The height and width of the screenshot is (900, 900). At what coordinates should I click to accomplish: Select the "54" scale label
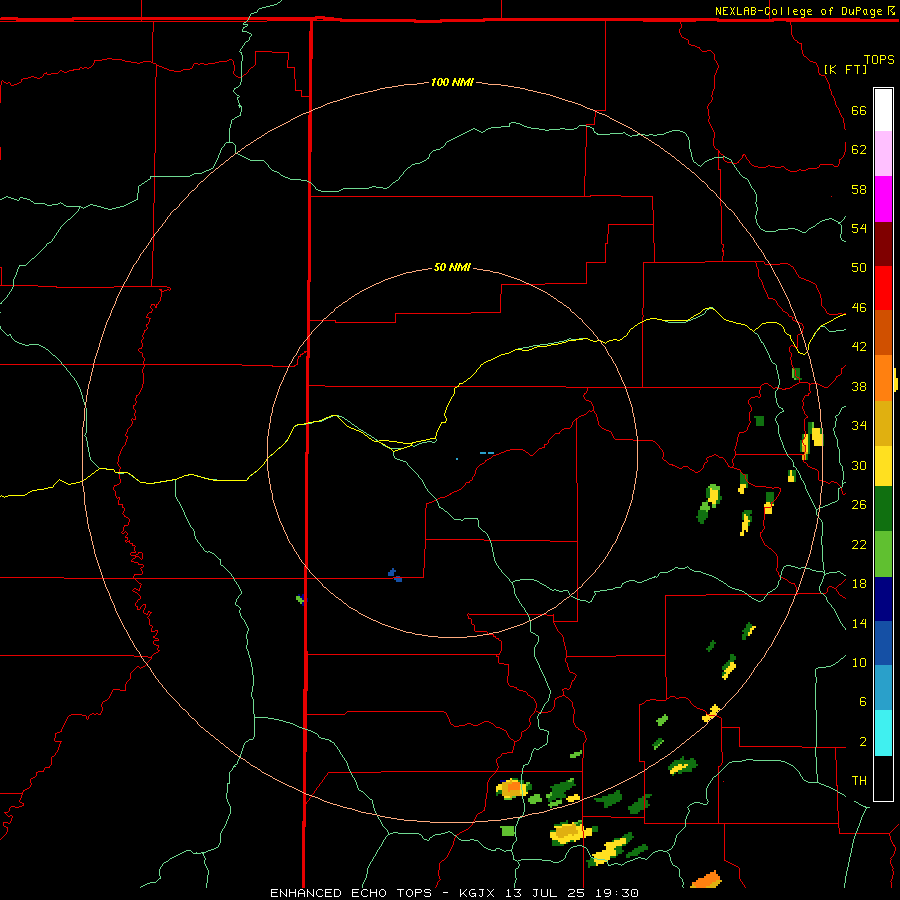[859, 228]
